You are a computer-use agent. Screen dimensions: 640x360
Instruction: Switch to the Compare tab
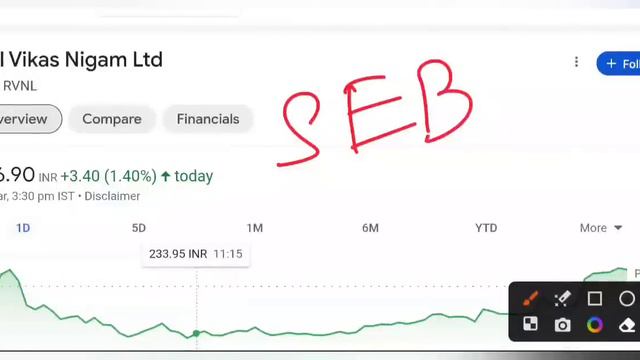pos(112,119)
